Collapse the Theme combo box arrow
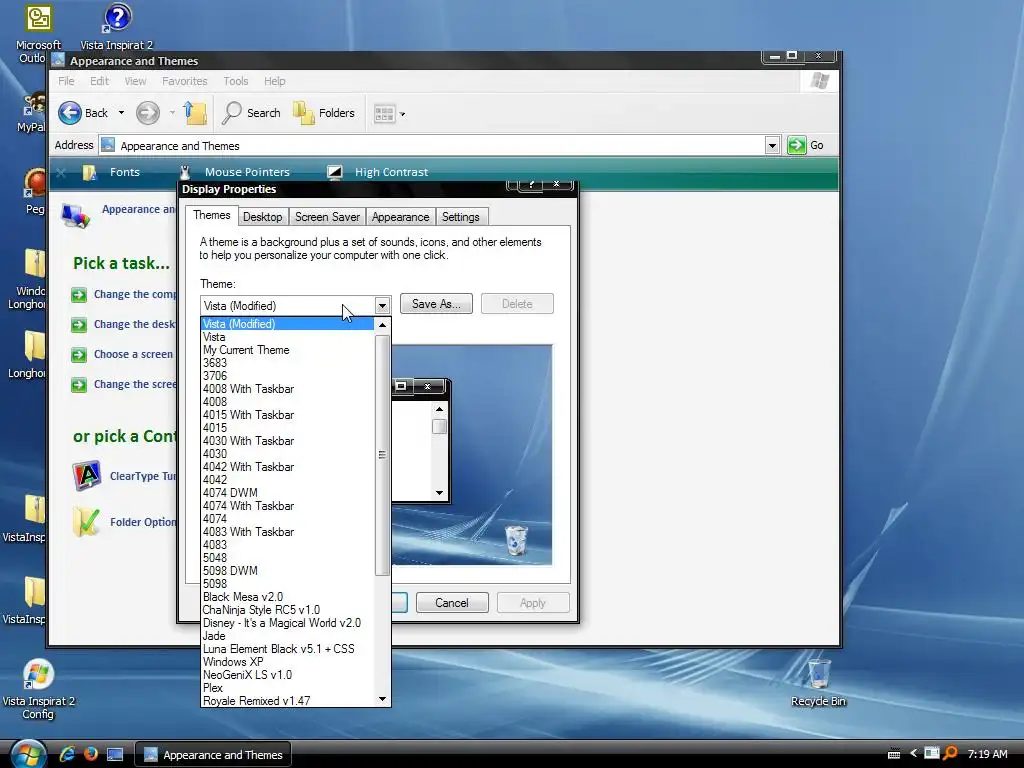 pos(382,305)
